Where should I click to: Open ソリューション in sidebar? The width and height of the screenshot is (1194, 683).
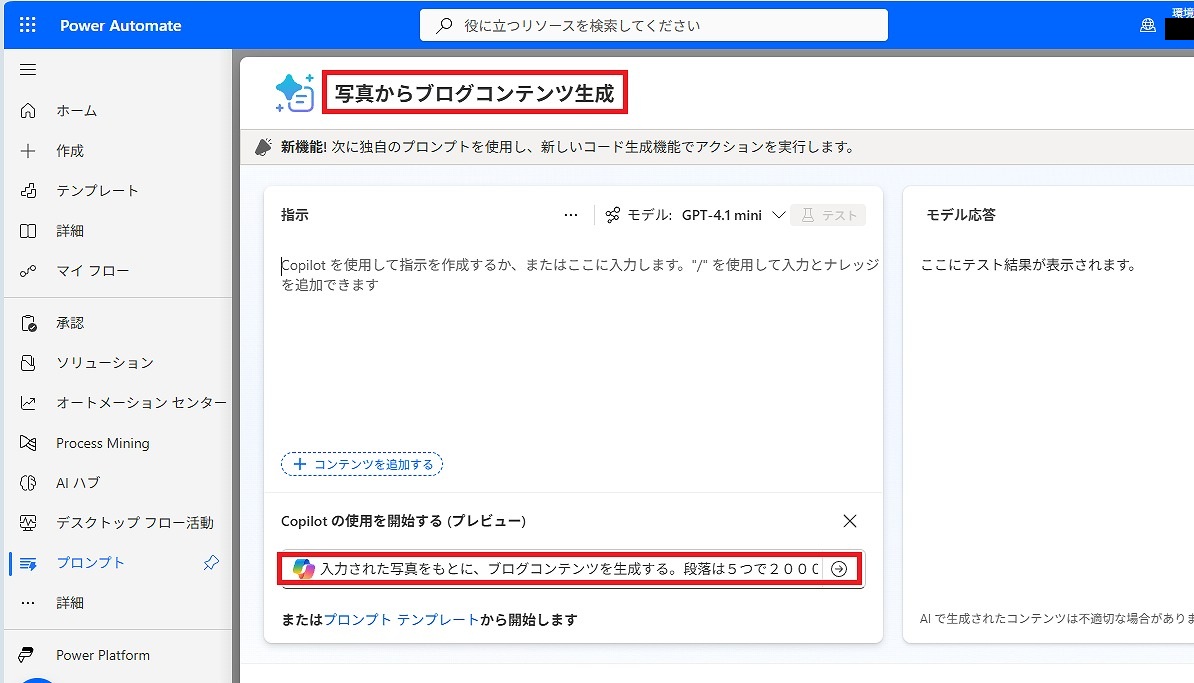coord(104,363)
